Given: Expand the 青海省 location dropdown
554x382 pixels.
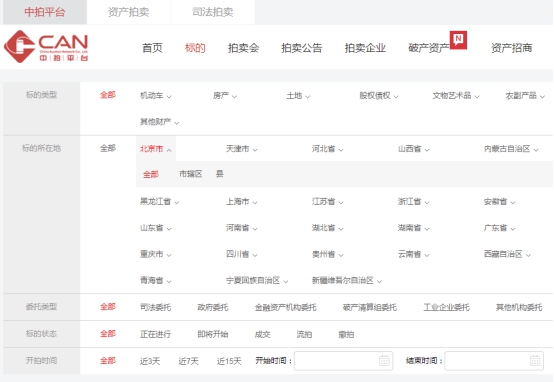Looking at the screenshot, I should tap(156, 281).
